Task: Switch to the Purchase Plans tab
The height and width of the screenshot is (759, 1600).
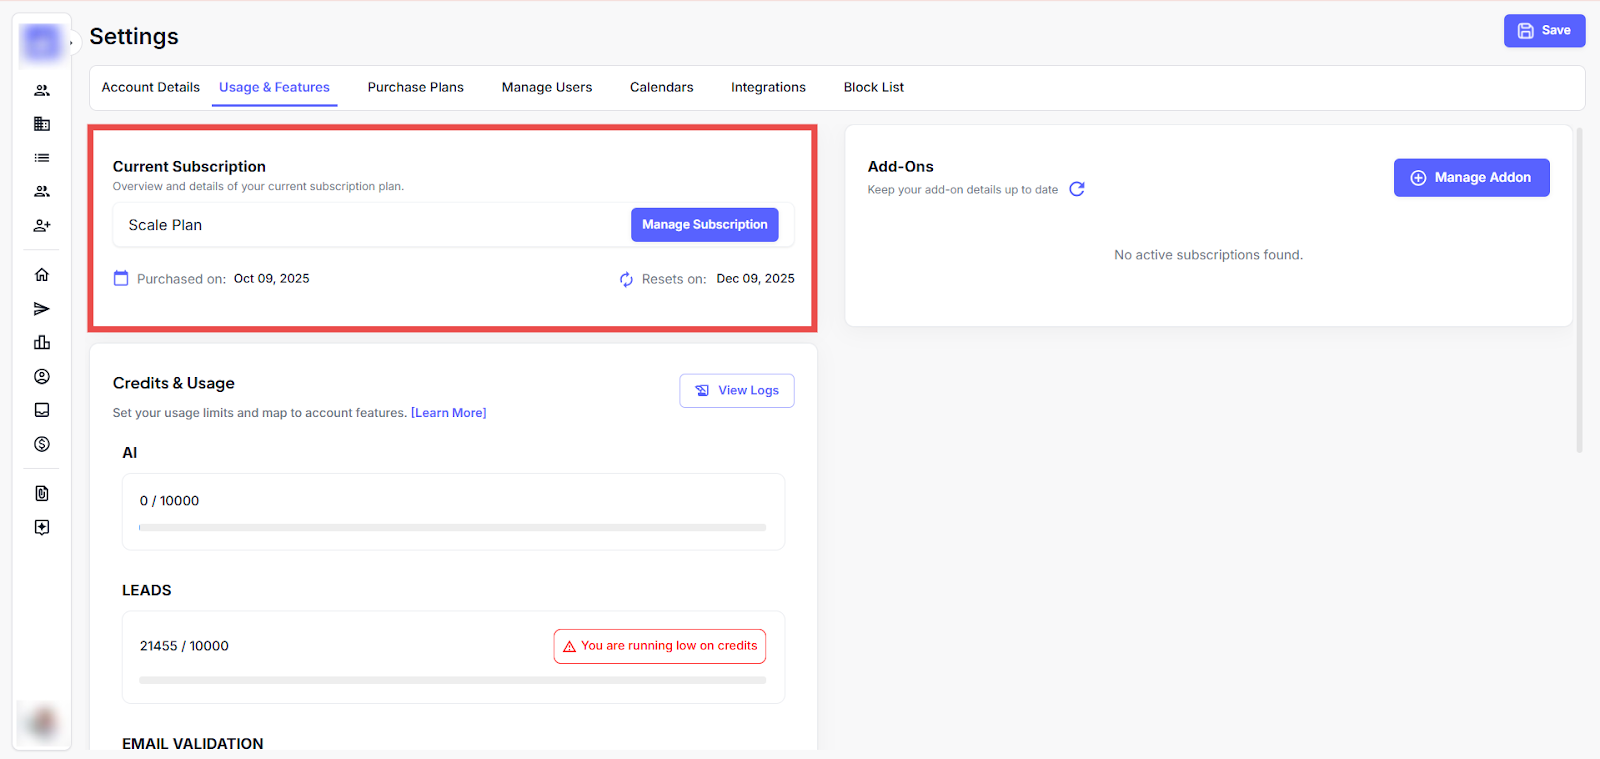Action: 415,88
